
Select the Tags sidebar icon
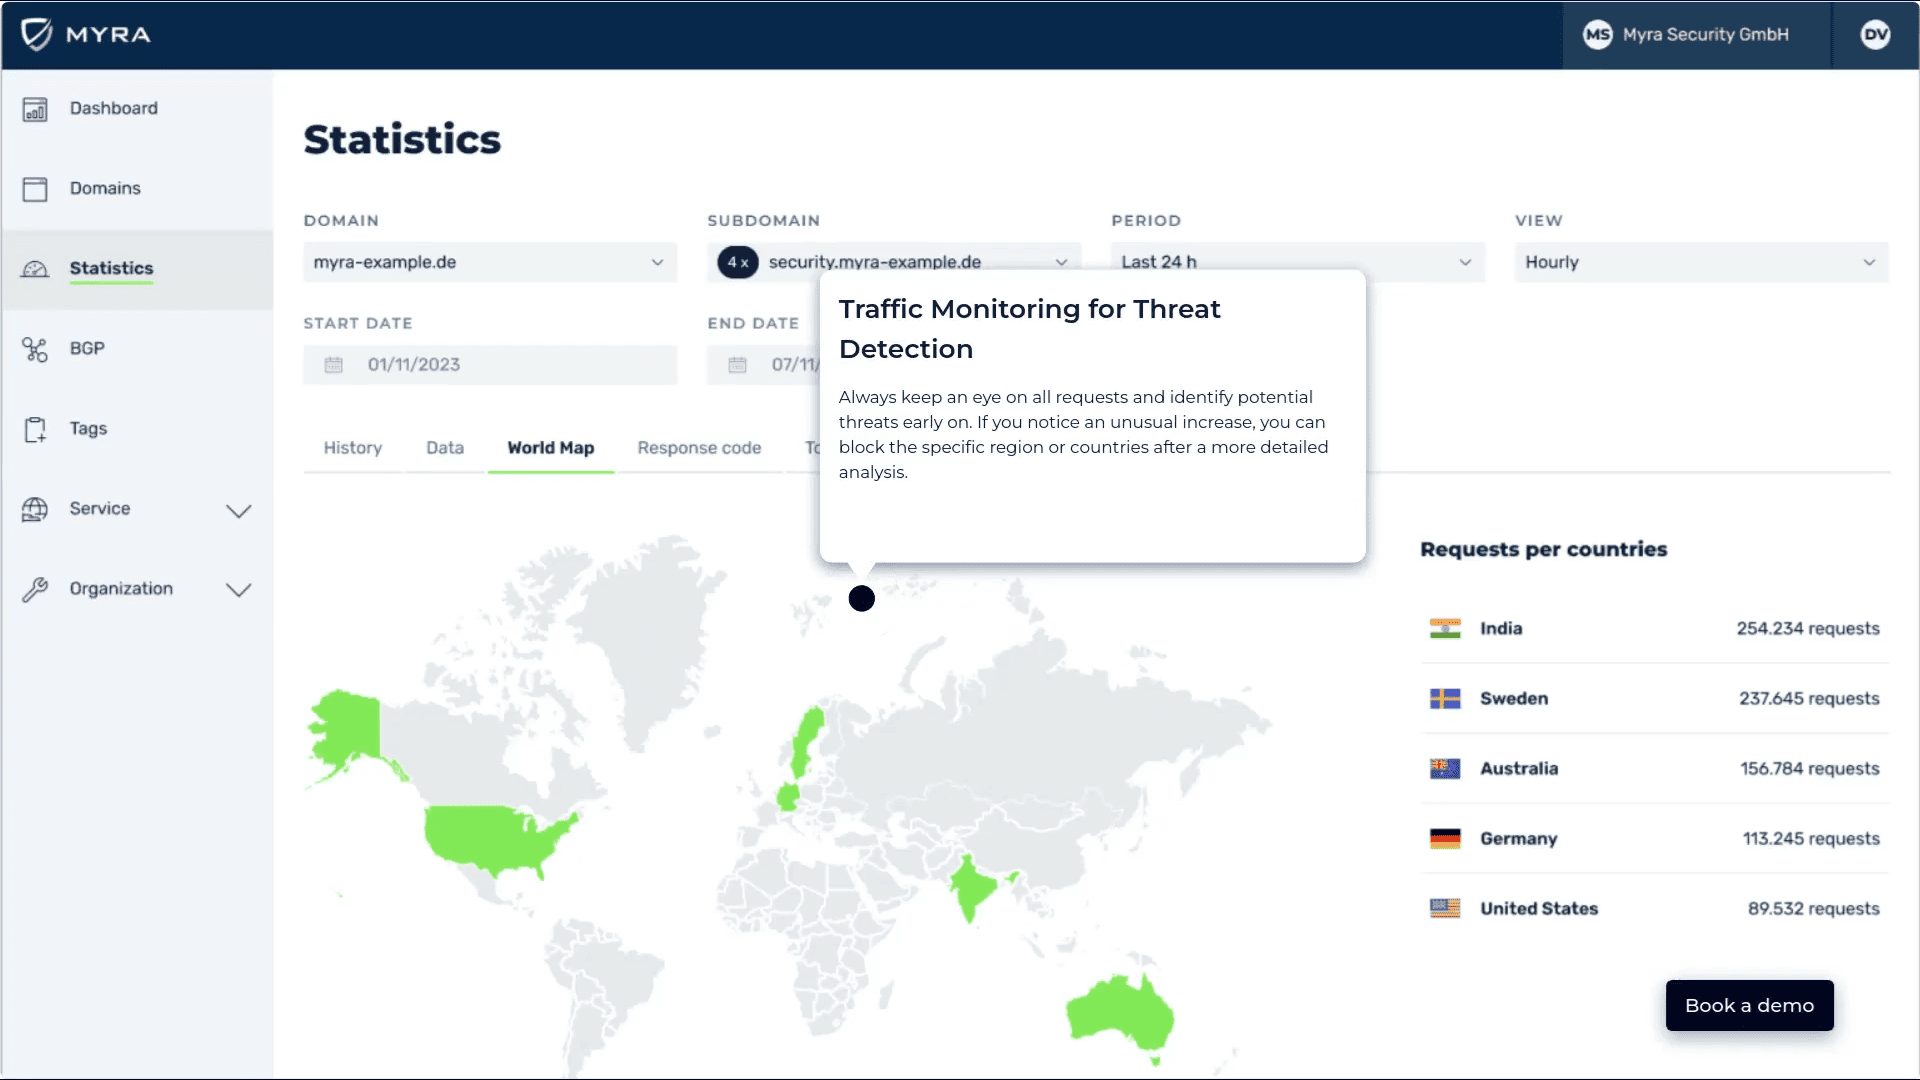(x=35, y=428)
